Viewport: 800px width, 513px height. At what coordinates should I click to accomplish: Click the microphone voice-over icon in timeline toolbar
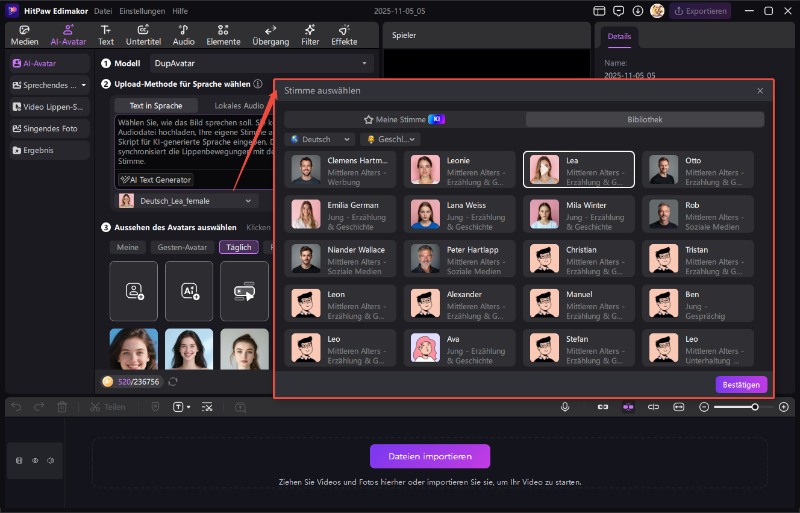coord(565,407)
